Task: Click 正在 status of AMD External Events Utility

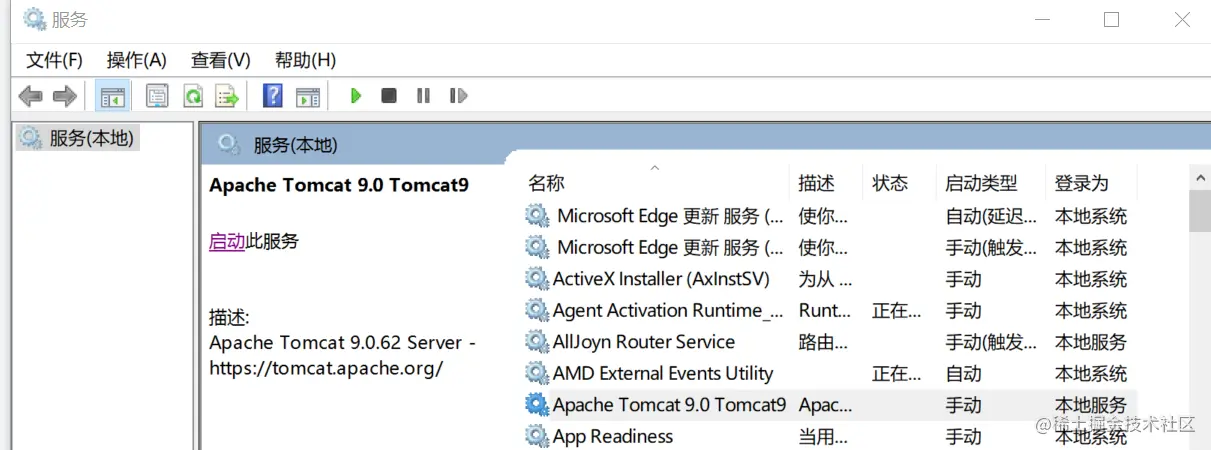Action: click(x=897, y=373)
